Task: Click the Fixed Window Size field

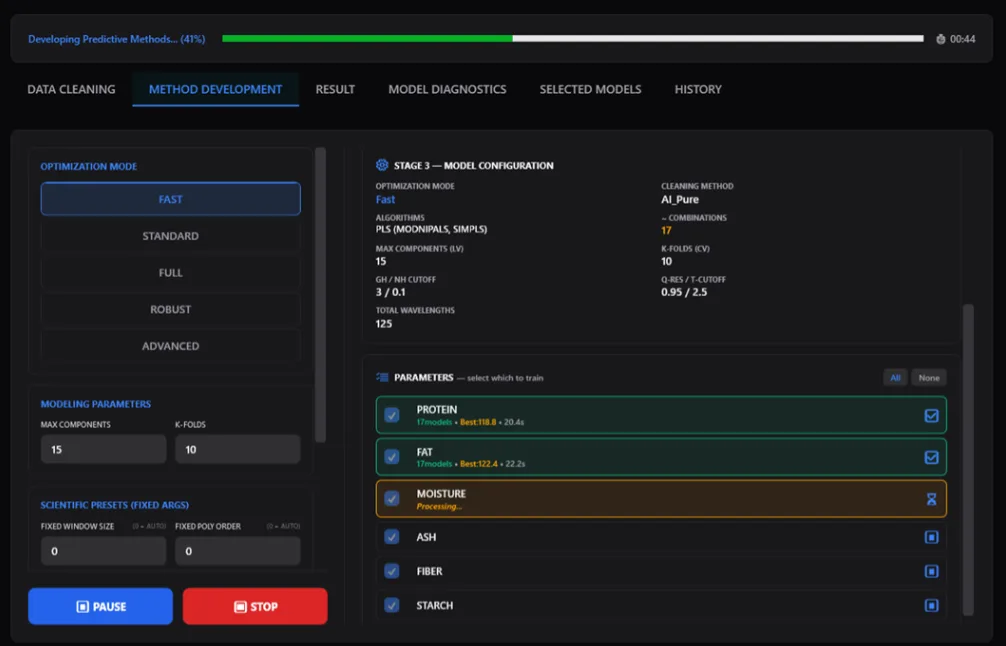Action: coord(103,551)
